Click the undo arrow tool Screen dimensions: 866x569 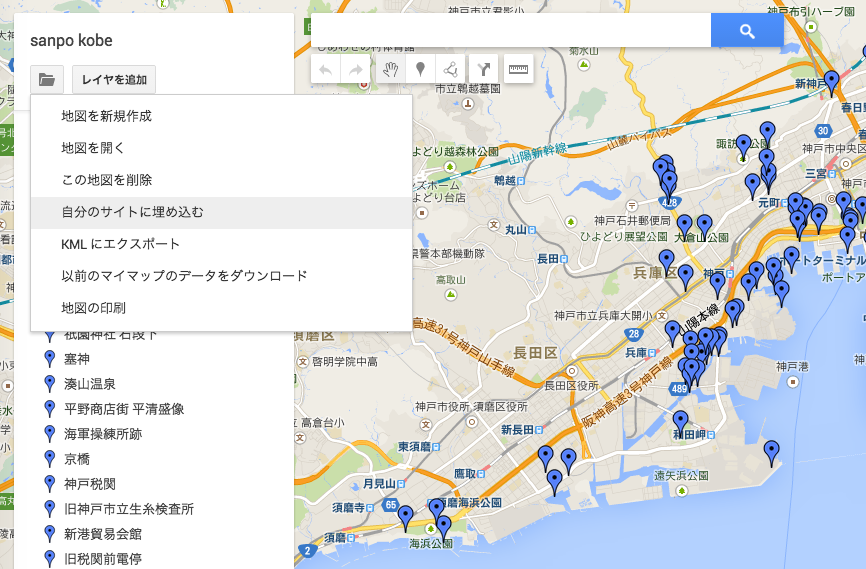pyautogui.click(x=326, y=69)
